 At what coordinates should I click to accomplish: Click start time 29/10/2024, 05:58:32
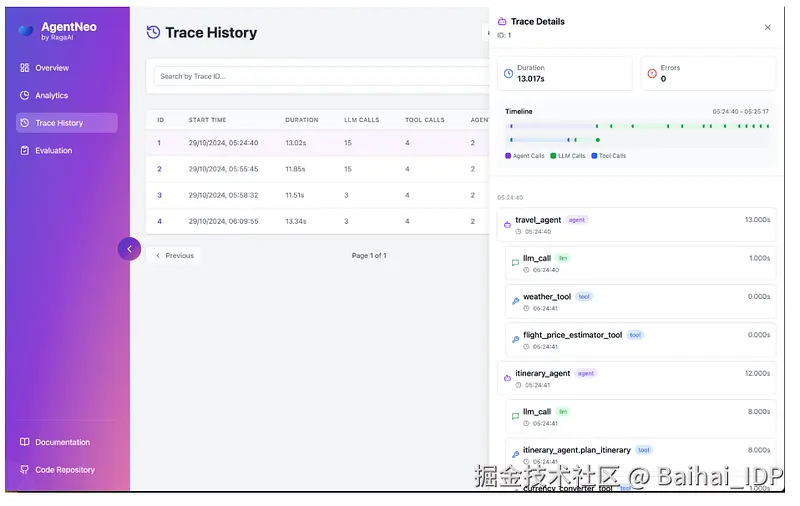coord(223,195)
